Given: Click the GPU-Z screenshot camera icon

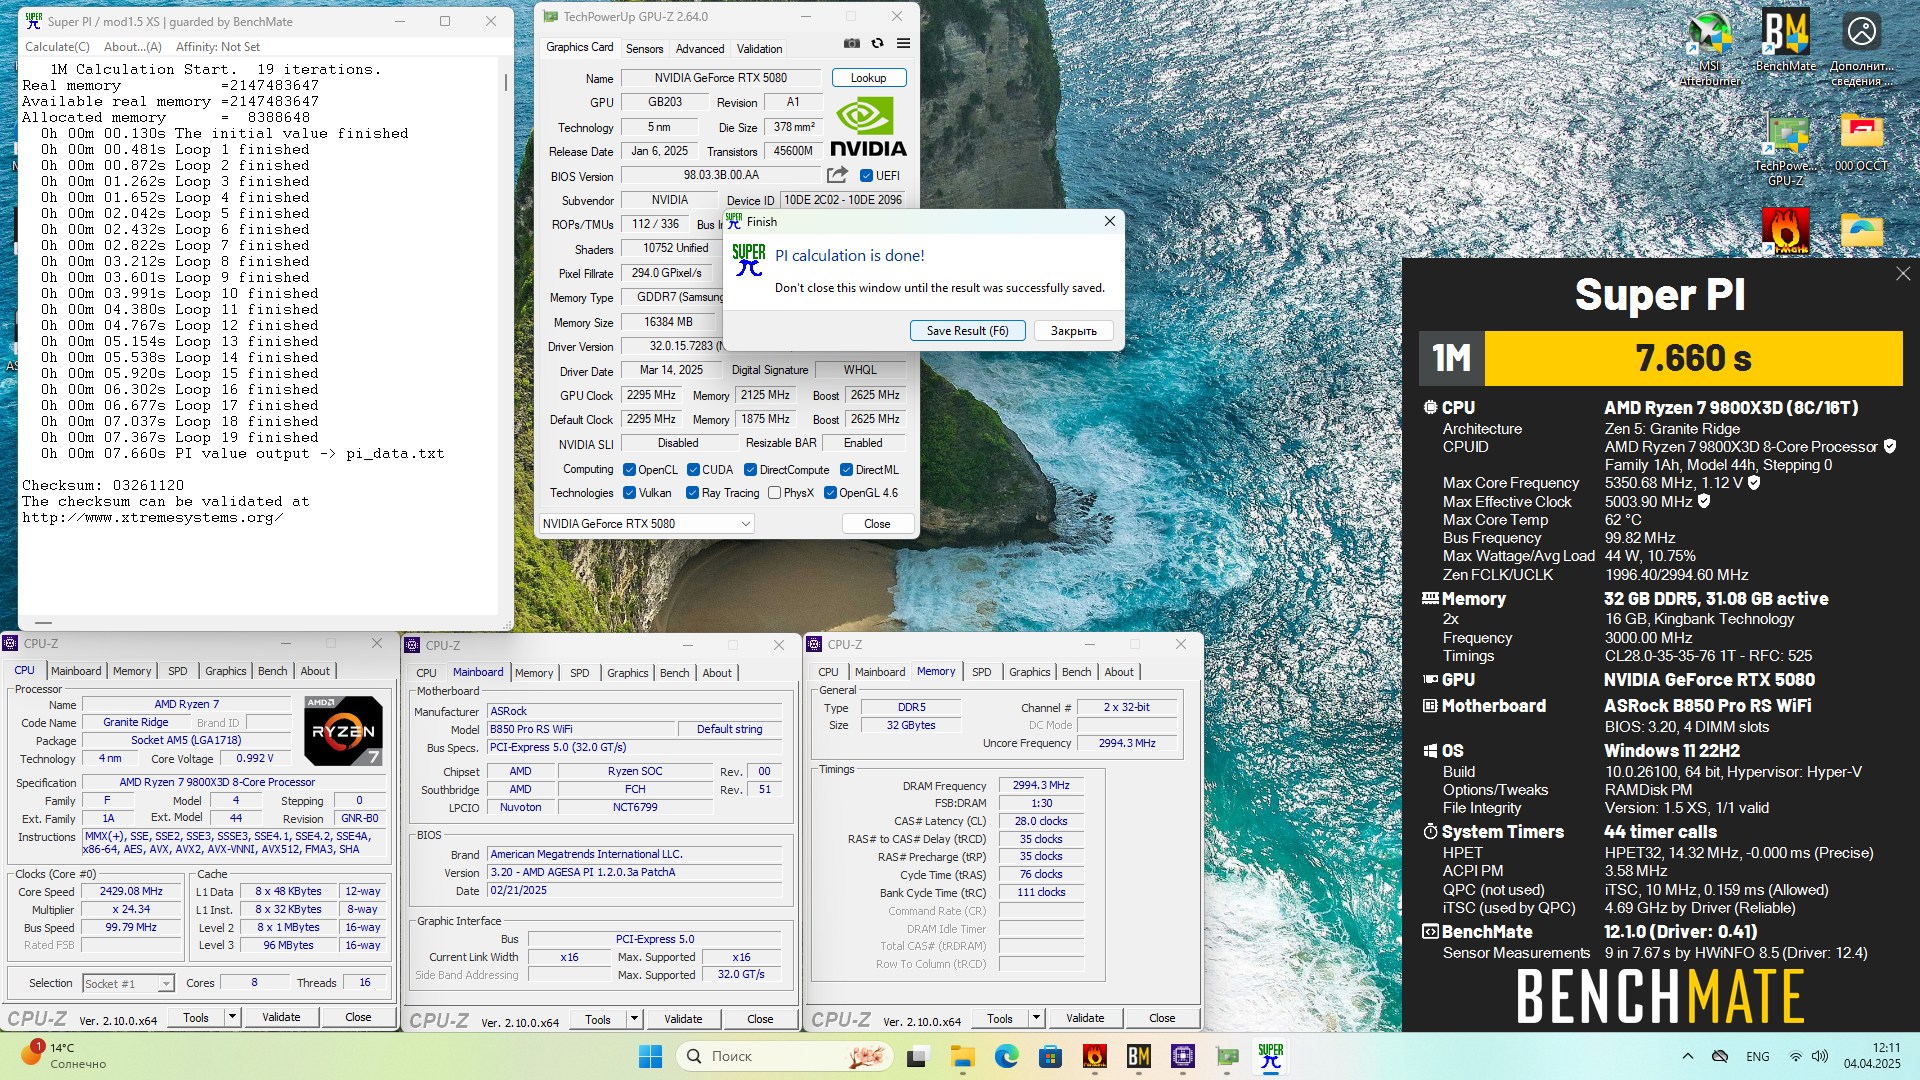Looking at the screenshot, I should click(x=851, y=43).
